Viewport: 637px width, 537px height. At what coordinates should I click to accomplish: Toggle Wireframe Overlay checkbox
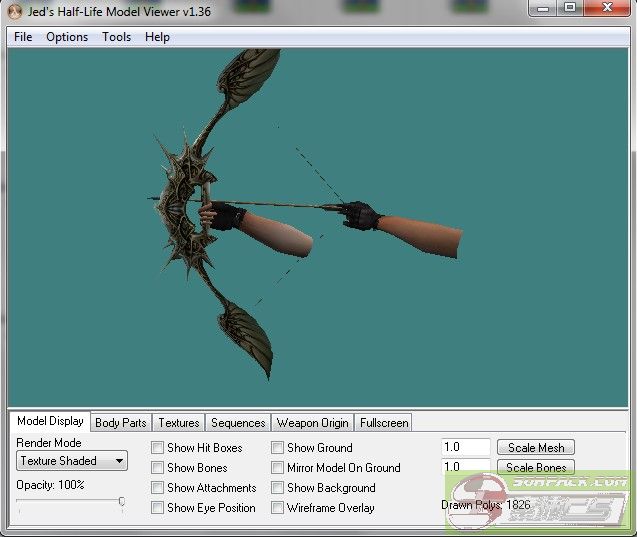(277, 508)
